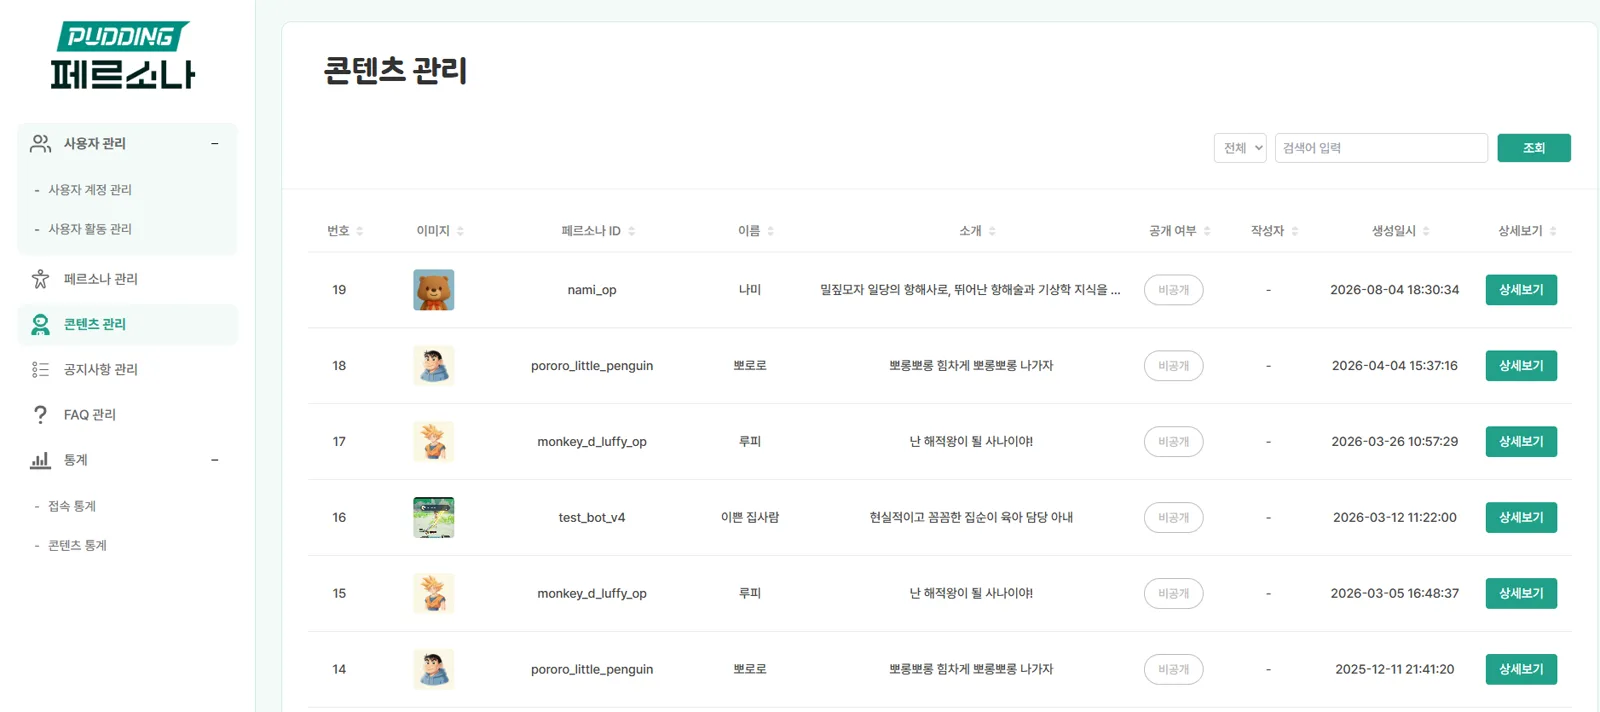The width and height of the screenshot is (1600, 712).
Task: Open 사용자 계정 관리 submenu
Action: (x=90, y=190)
